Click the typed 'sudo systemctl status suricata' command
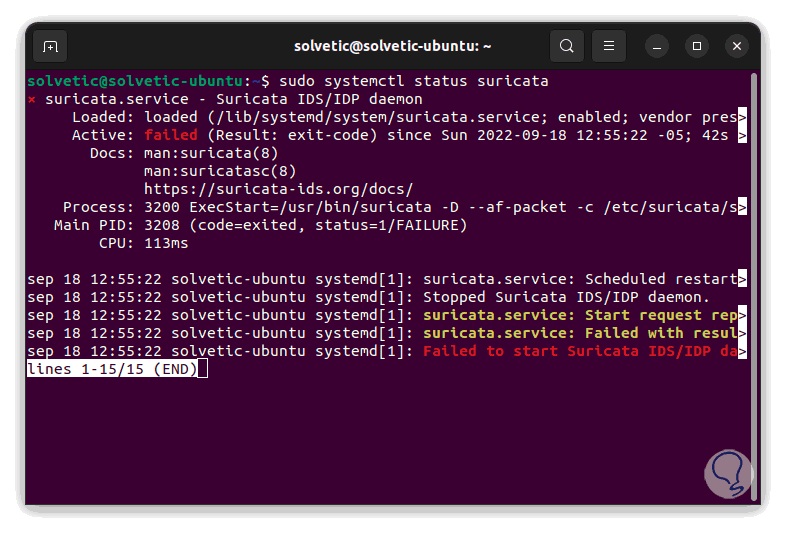The width and height of the screenshot is (786, 533). (x=413, y=81)
